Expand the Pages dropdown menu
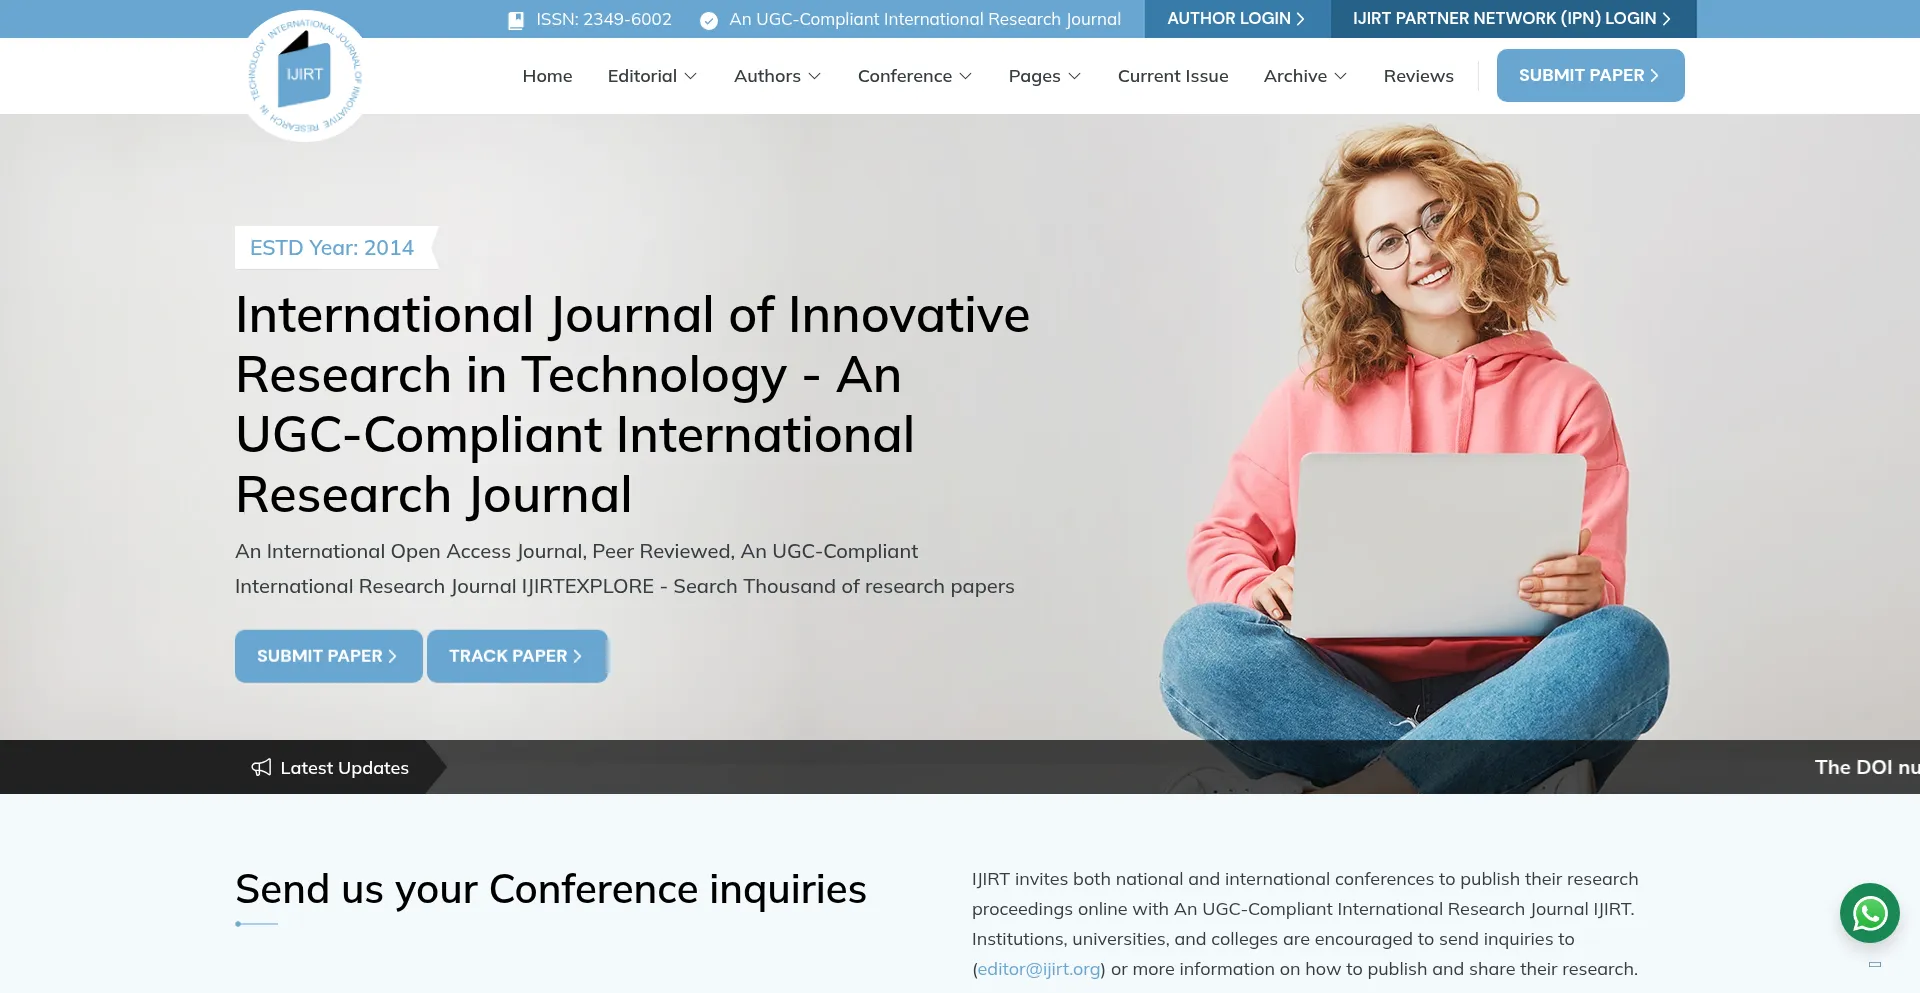This screenshot has width=1920, height=993. 1044,76
